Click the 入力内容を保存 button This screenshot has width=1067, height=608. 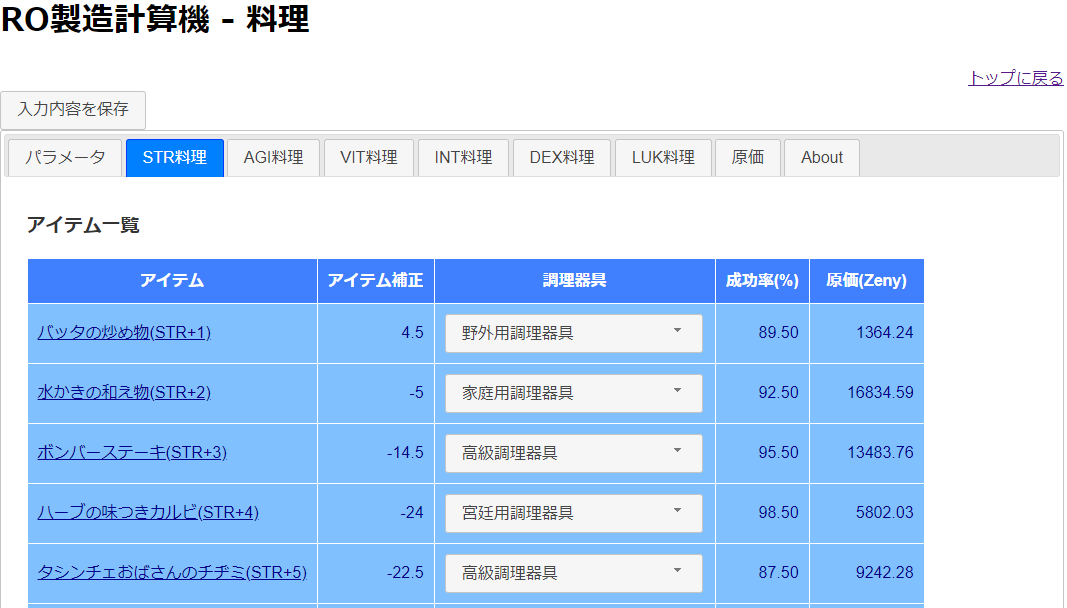point(73,110)
